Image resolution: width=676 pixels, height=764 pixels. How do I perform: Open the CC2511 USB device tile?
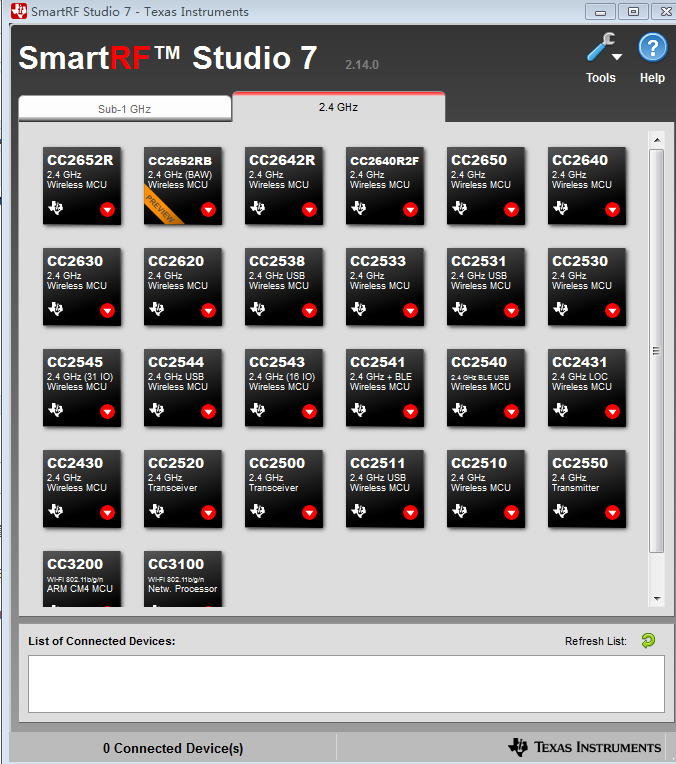click(x=385, y=488)
